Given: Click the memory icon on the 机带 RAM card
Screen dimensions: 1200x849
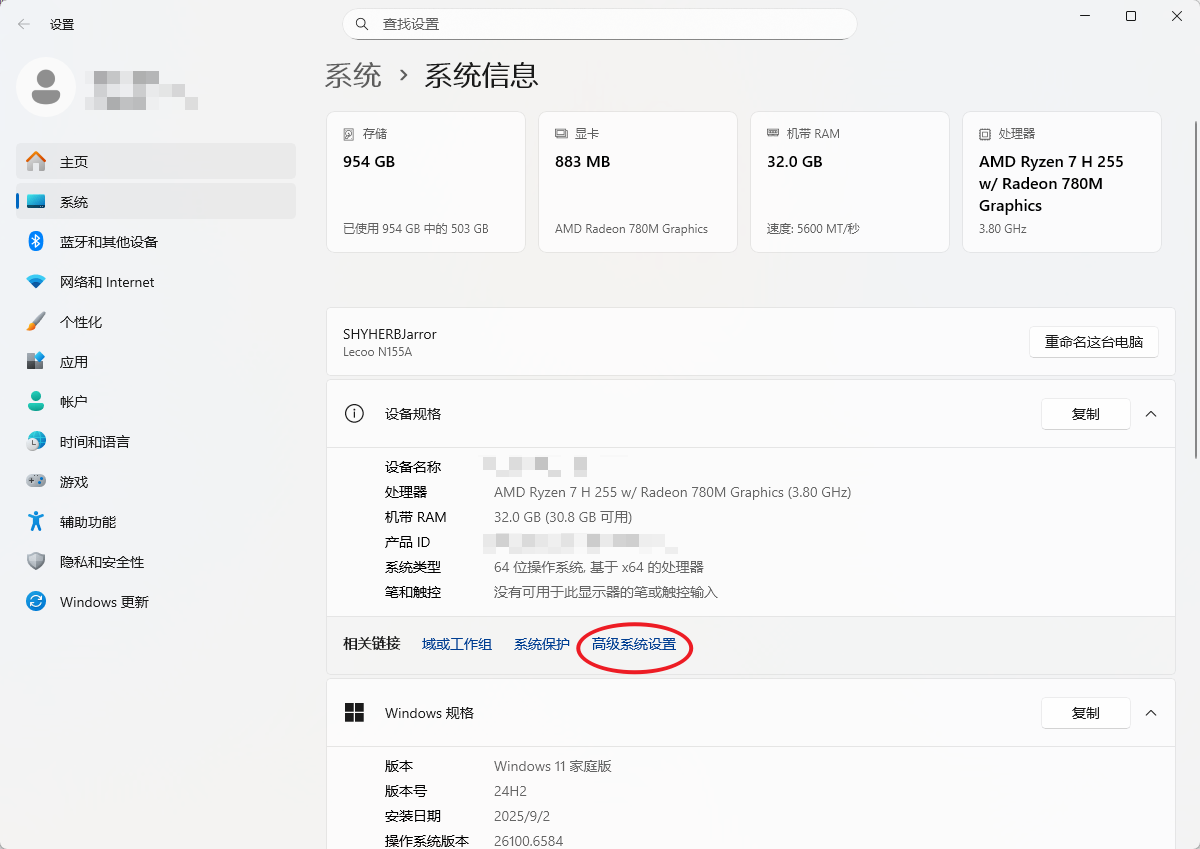Looking at the screenshot, I should coord(773,133).
